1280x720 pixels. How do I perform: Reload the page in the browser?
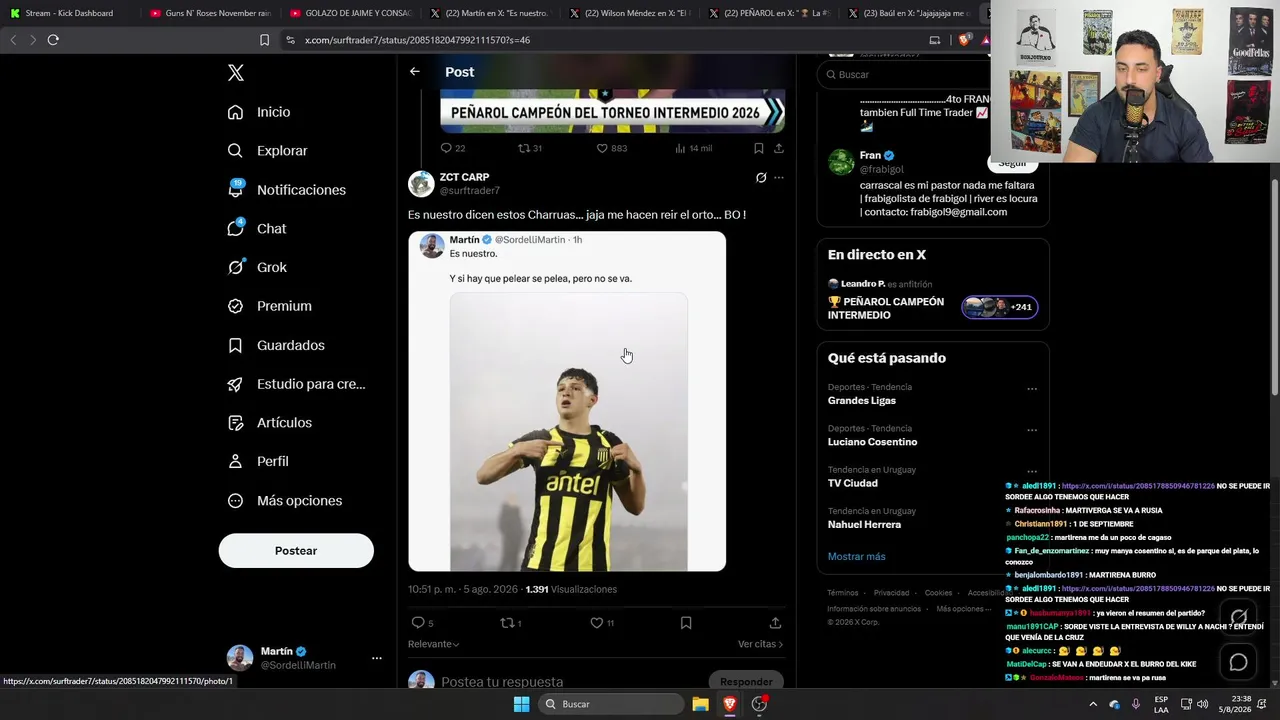pyautogui.click(x=53, y=40)
